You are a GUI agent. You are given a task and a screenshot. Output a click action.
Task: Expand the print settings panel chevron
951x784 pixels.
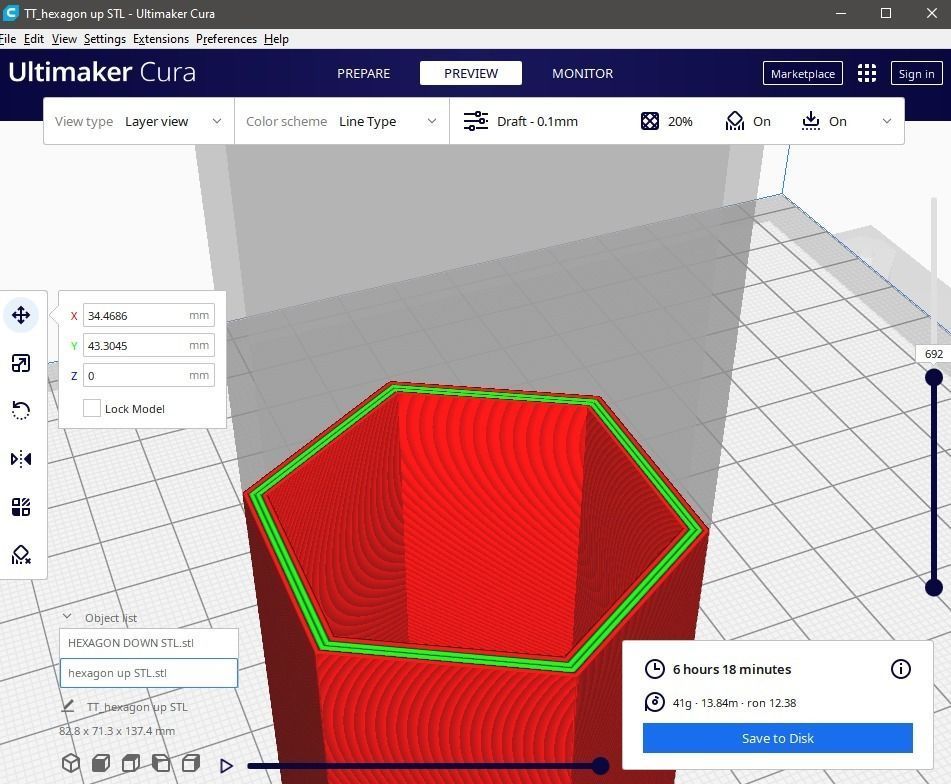coord(887,121)
